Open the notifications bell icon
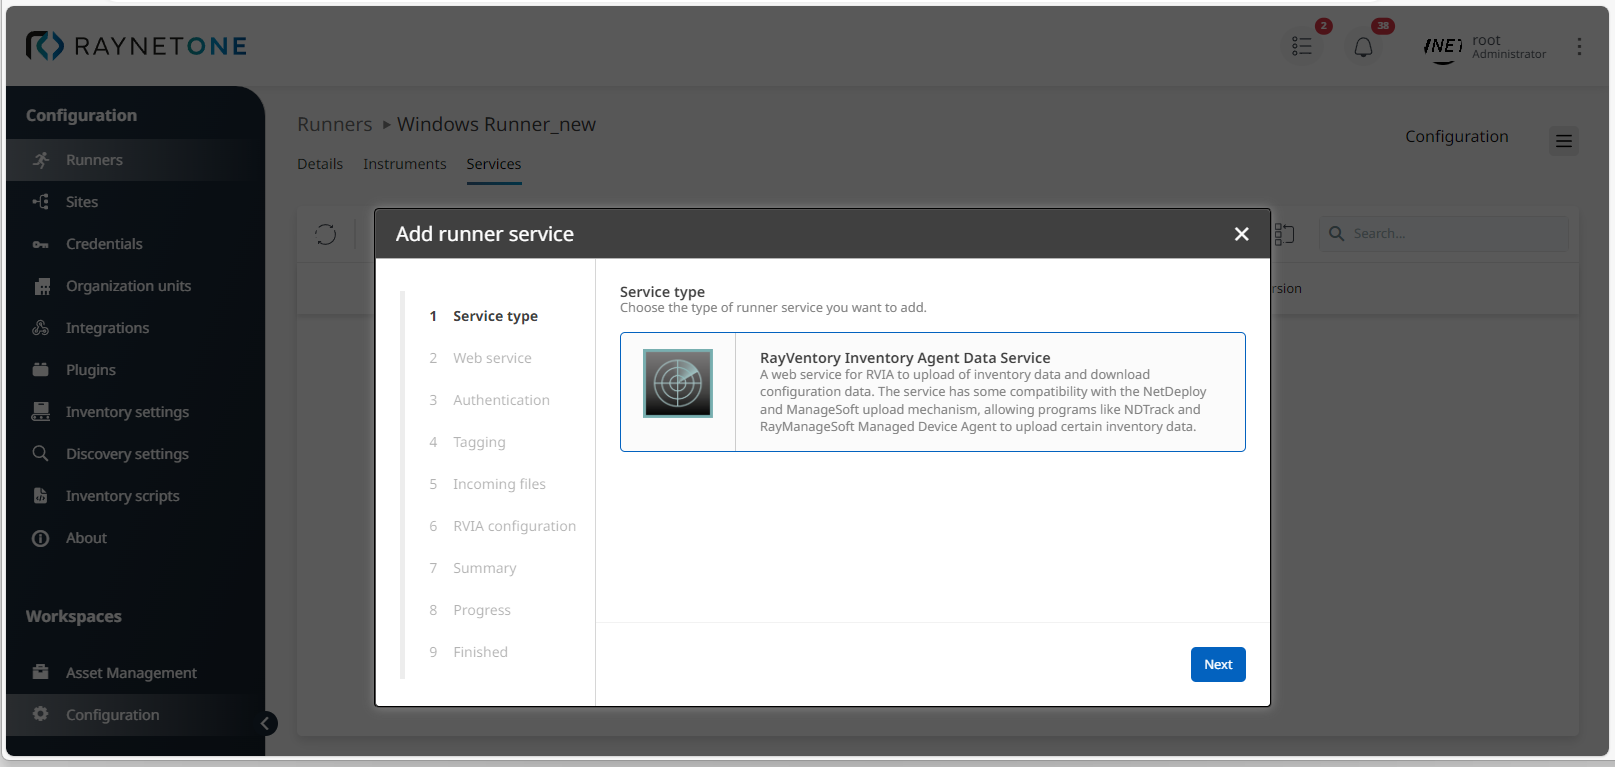 pos(1363,47)
